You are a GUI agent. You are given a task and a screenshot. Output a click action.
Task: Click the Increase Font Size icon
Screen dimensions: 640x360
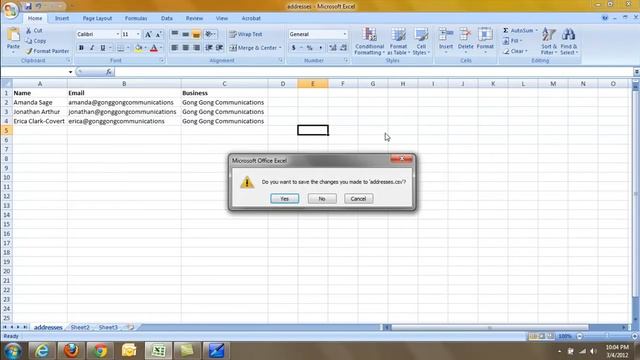[x=148, y=35]
